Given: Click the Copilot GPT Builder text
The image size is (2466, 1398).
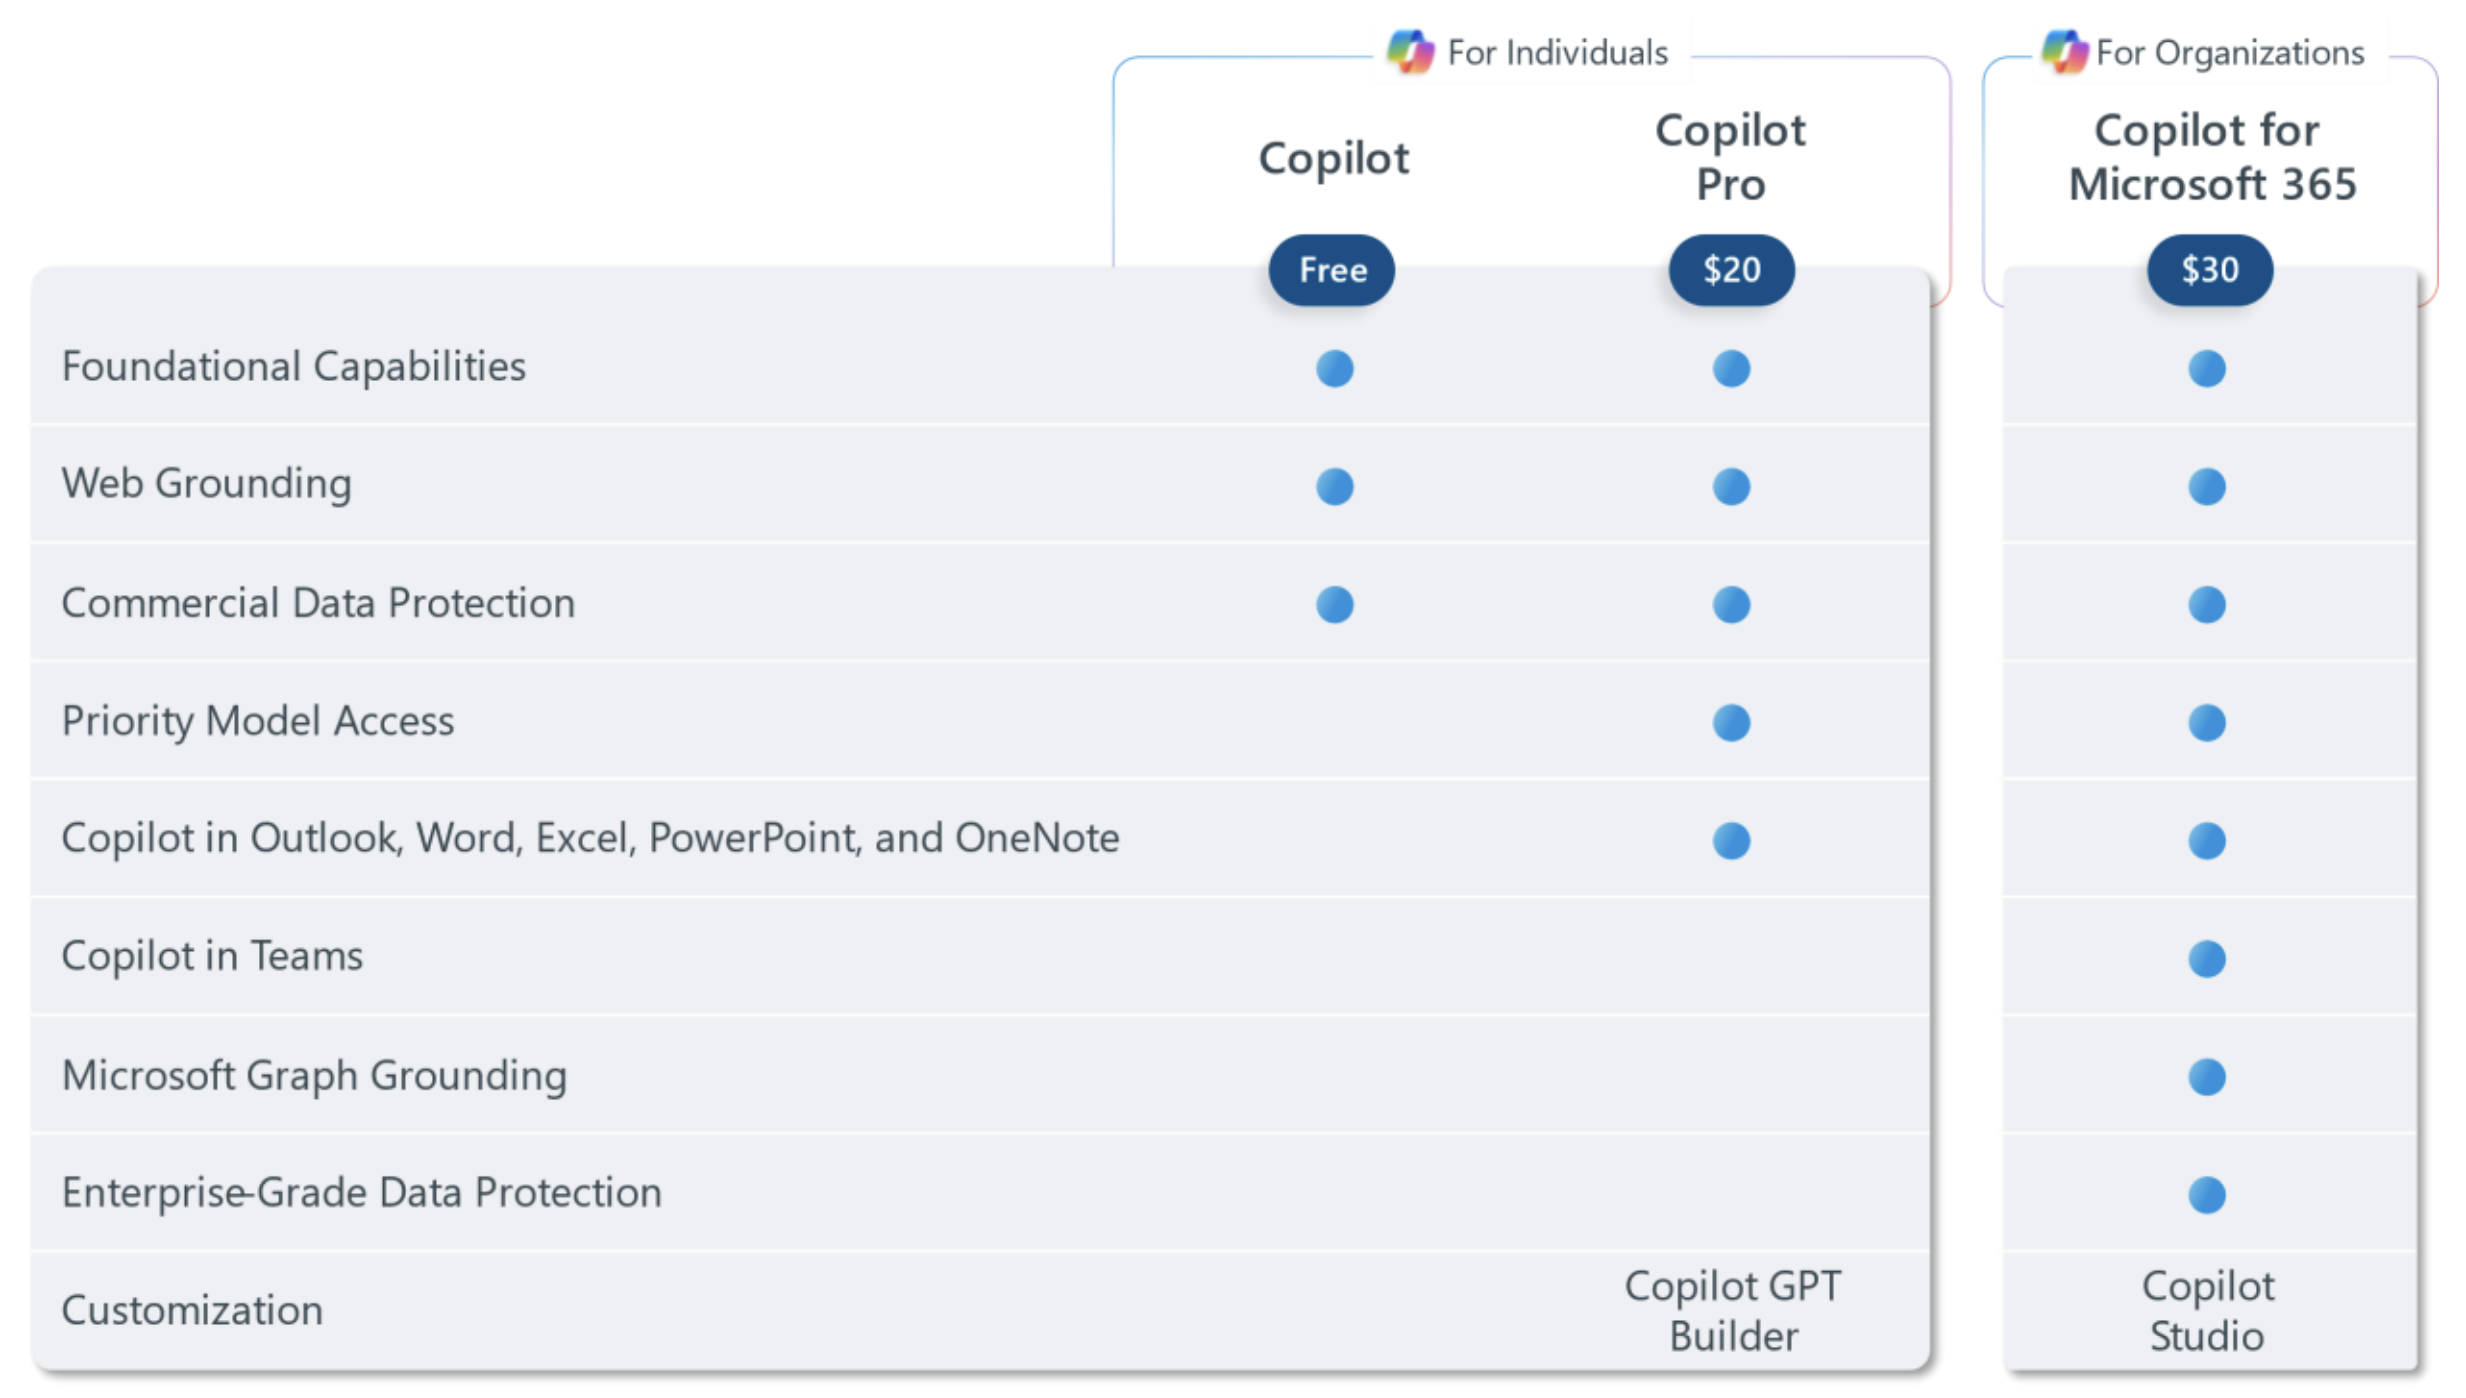Looking at the screenshot, I should pos(1733,1311).
